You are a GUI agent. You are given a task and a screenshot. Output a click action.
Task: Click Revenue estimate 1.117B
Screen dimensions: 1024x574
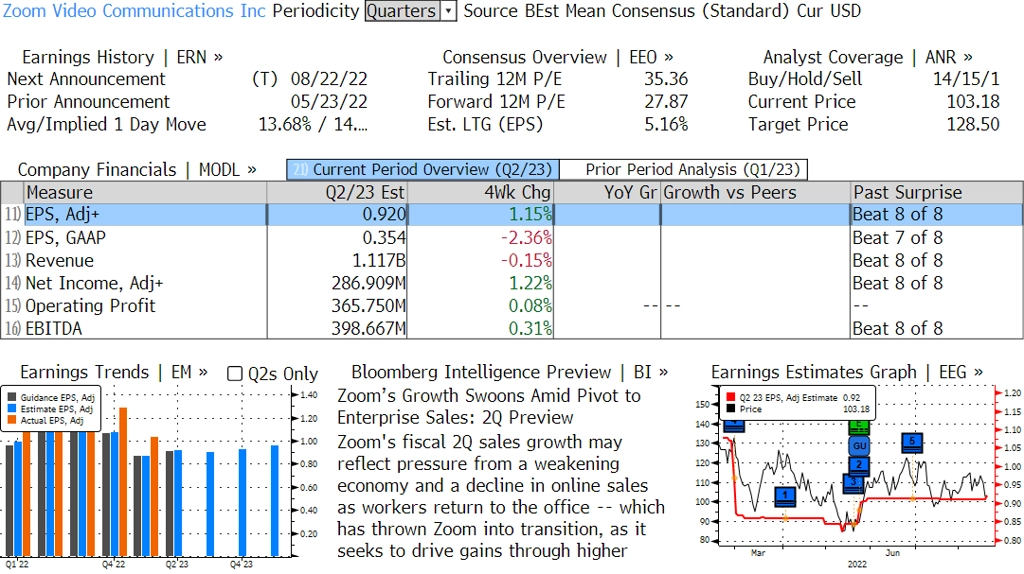pos(379,261)
